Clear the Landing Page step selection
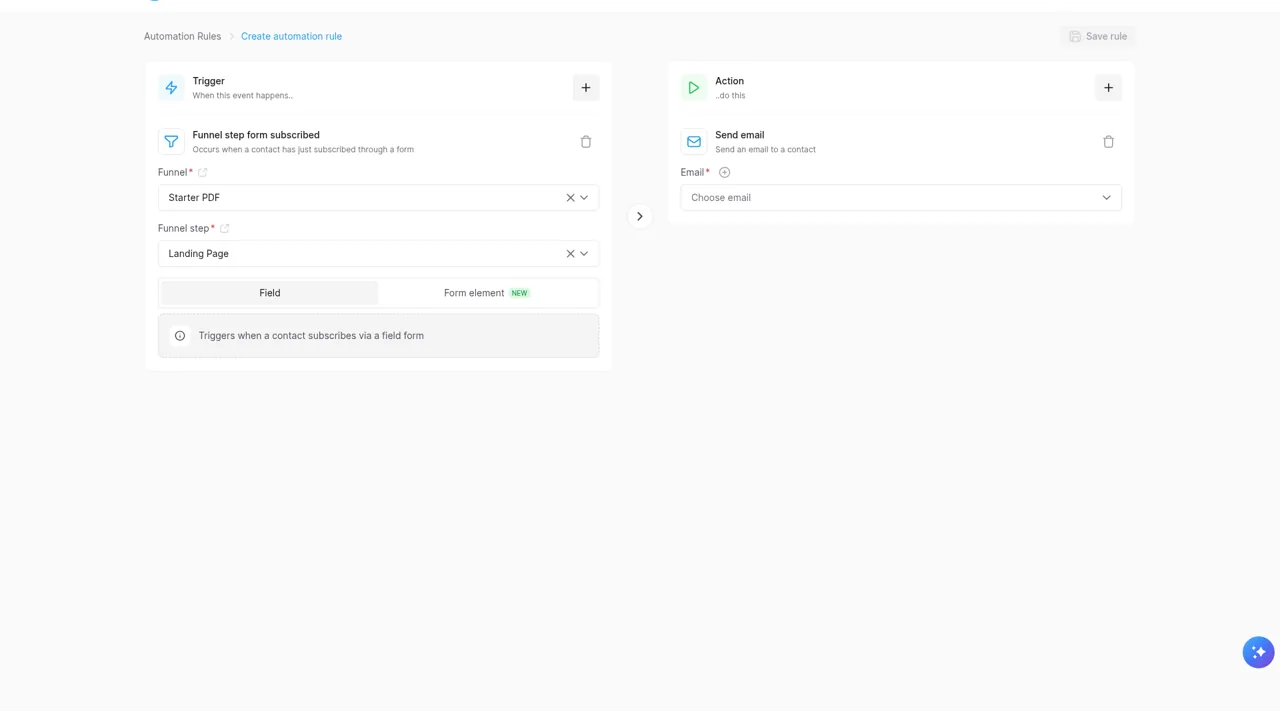Viewport: 1280px width, 711px height. coord(570,254)
